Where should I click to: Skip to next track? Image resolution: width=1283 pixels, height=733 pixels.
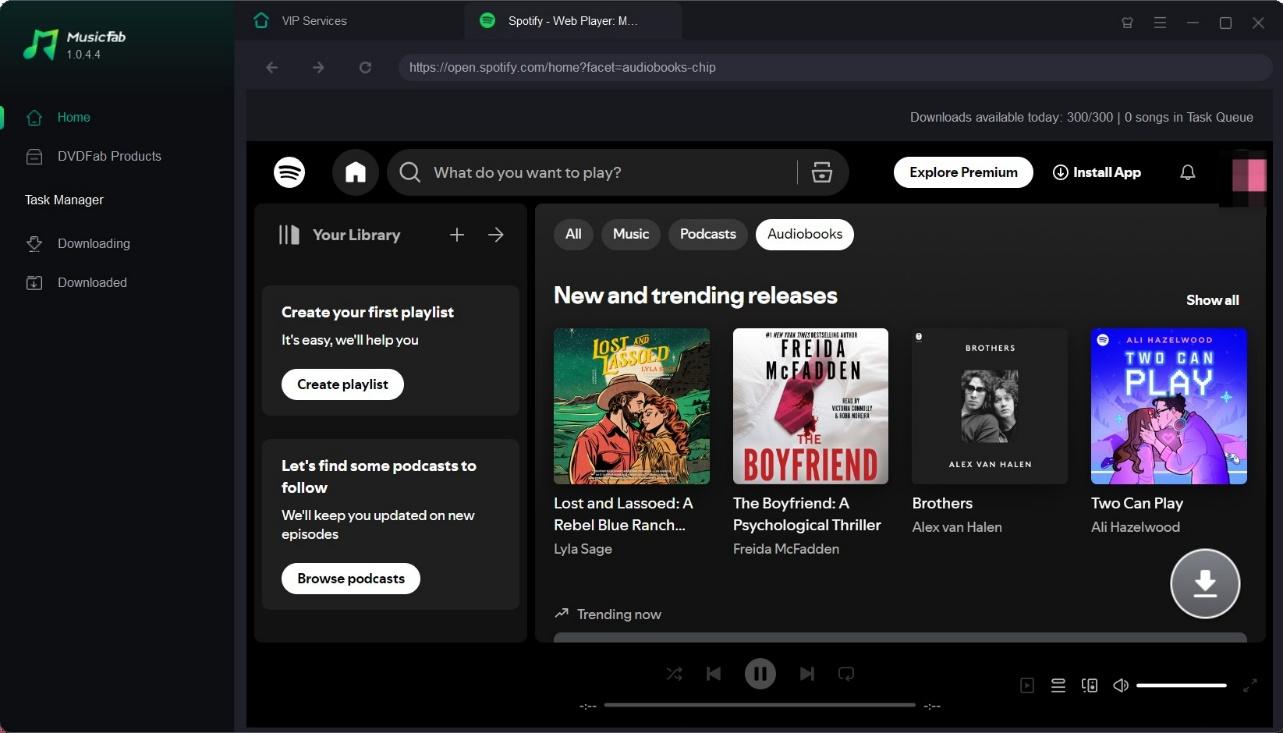[807, 674]
